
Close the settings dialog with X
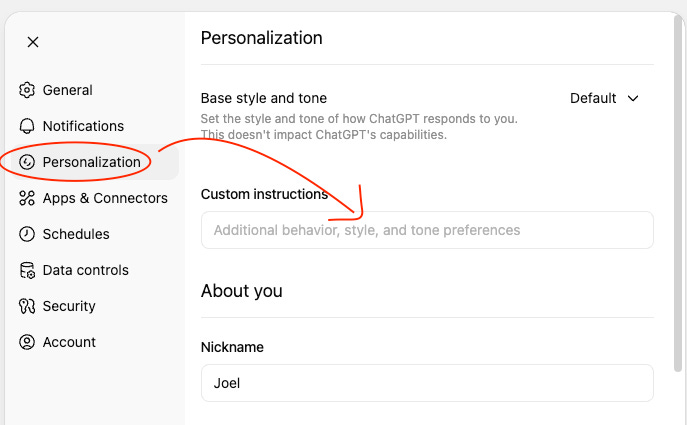33,42
